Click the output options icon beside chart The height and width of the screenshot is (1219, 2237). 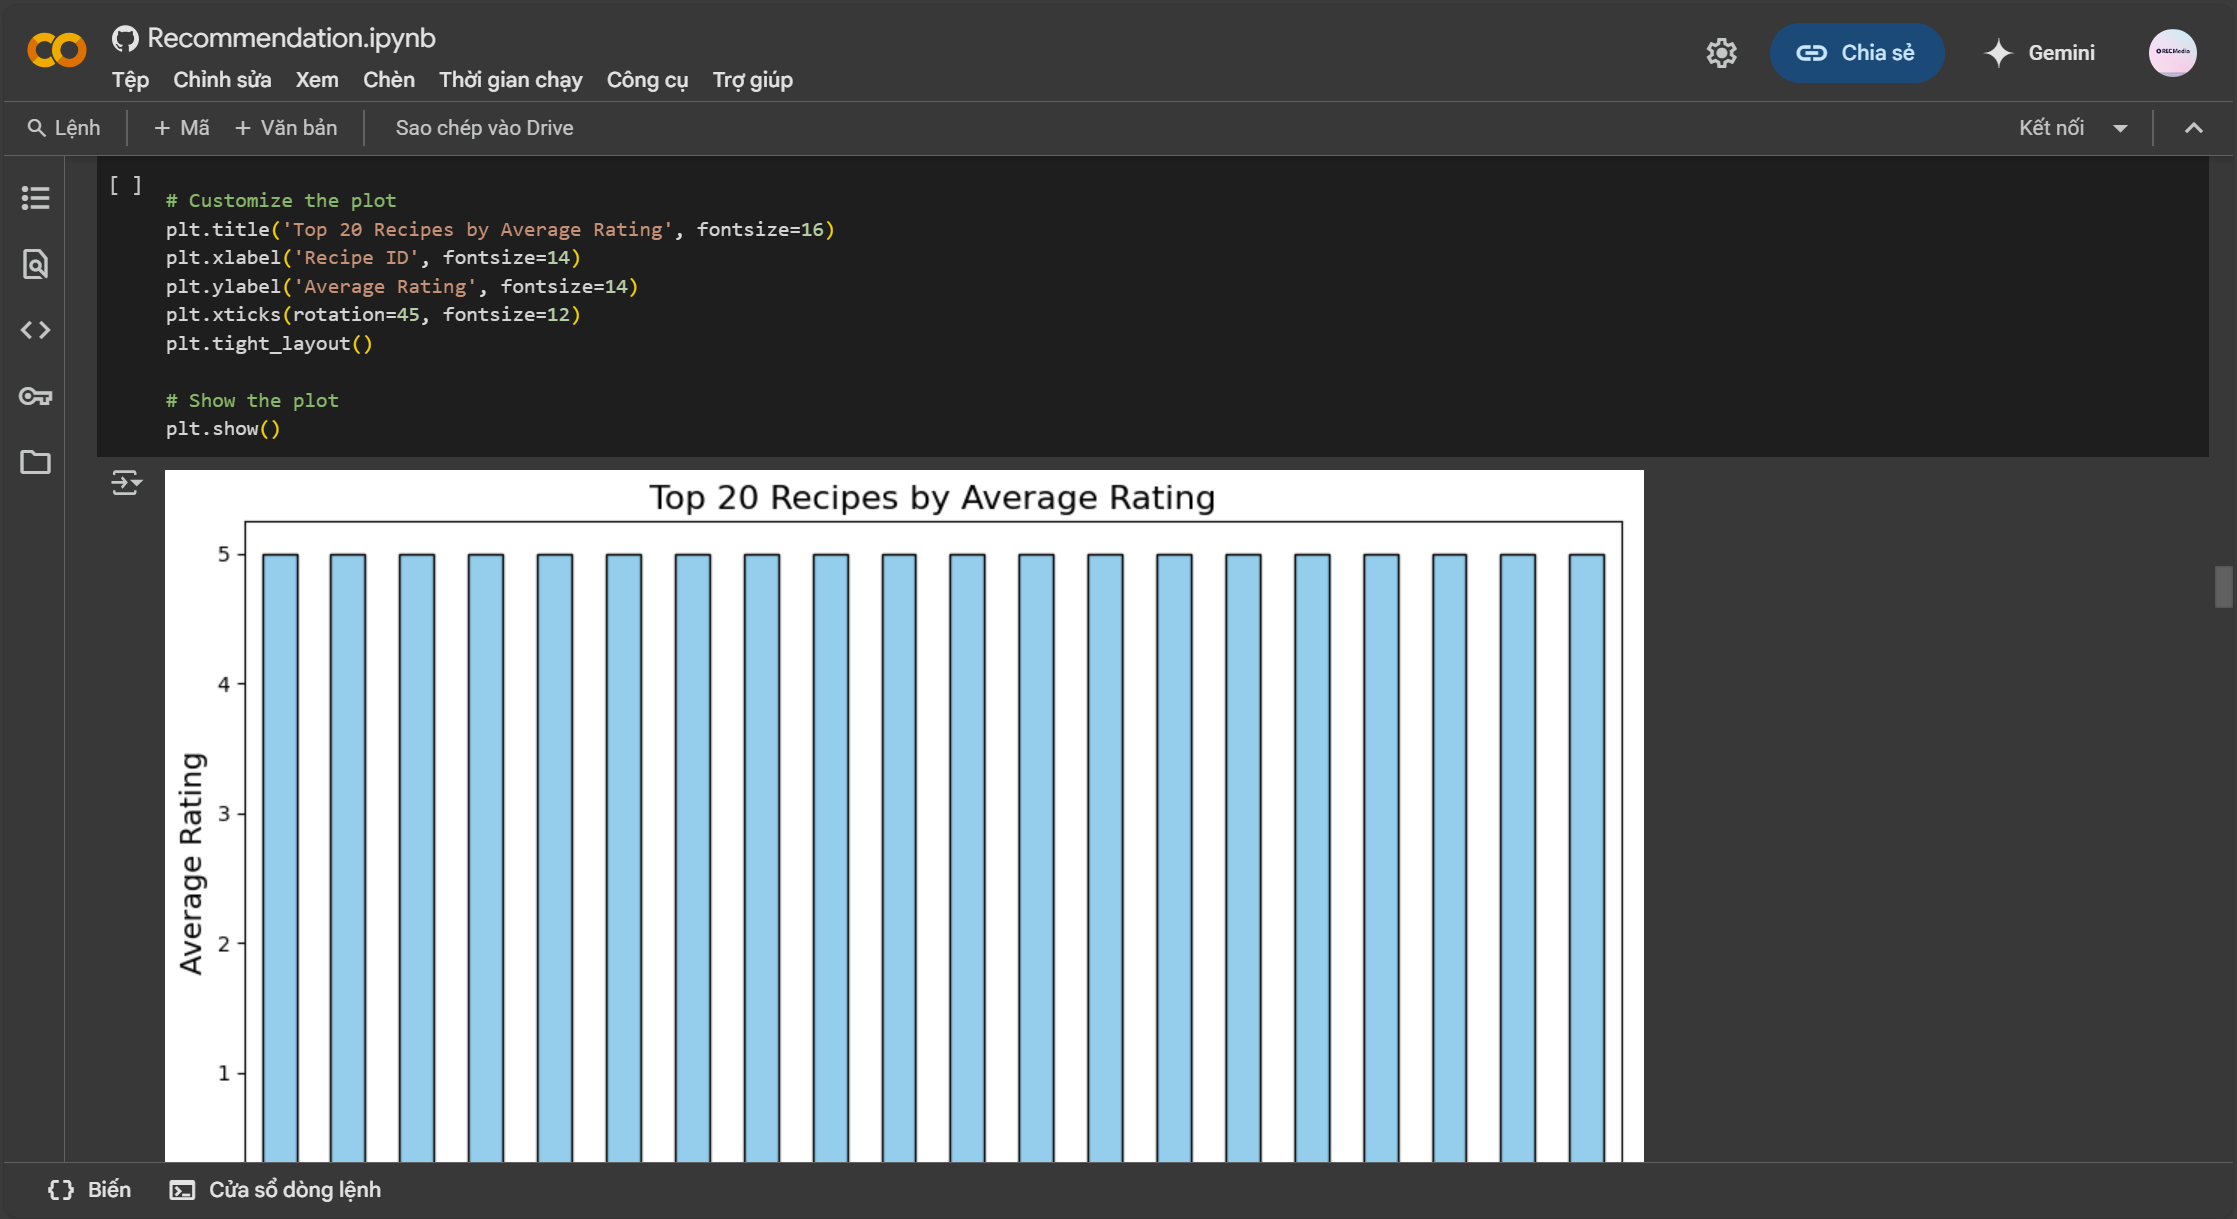click(x=126, y=483)
